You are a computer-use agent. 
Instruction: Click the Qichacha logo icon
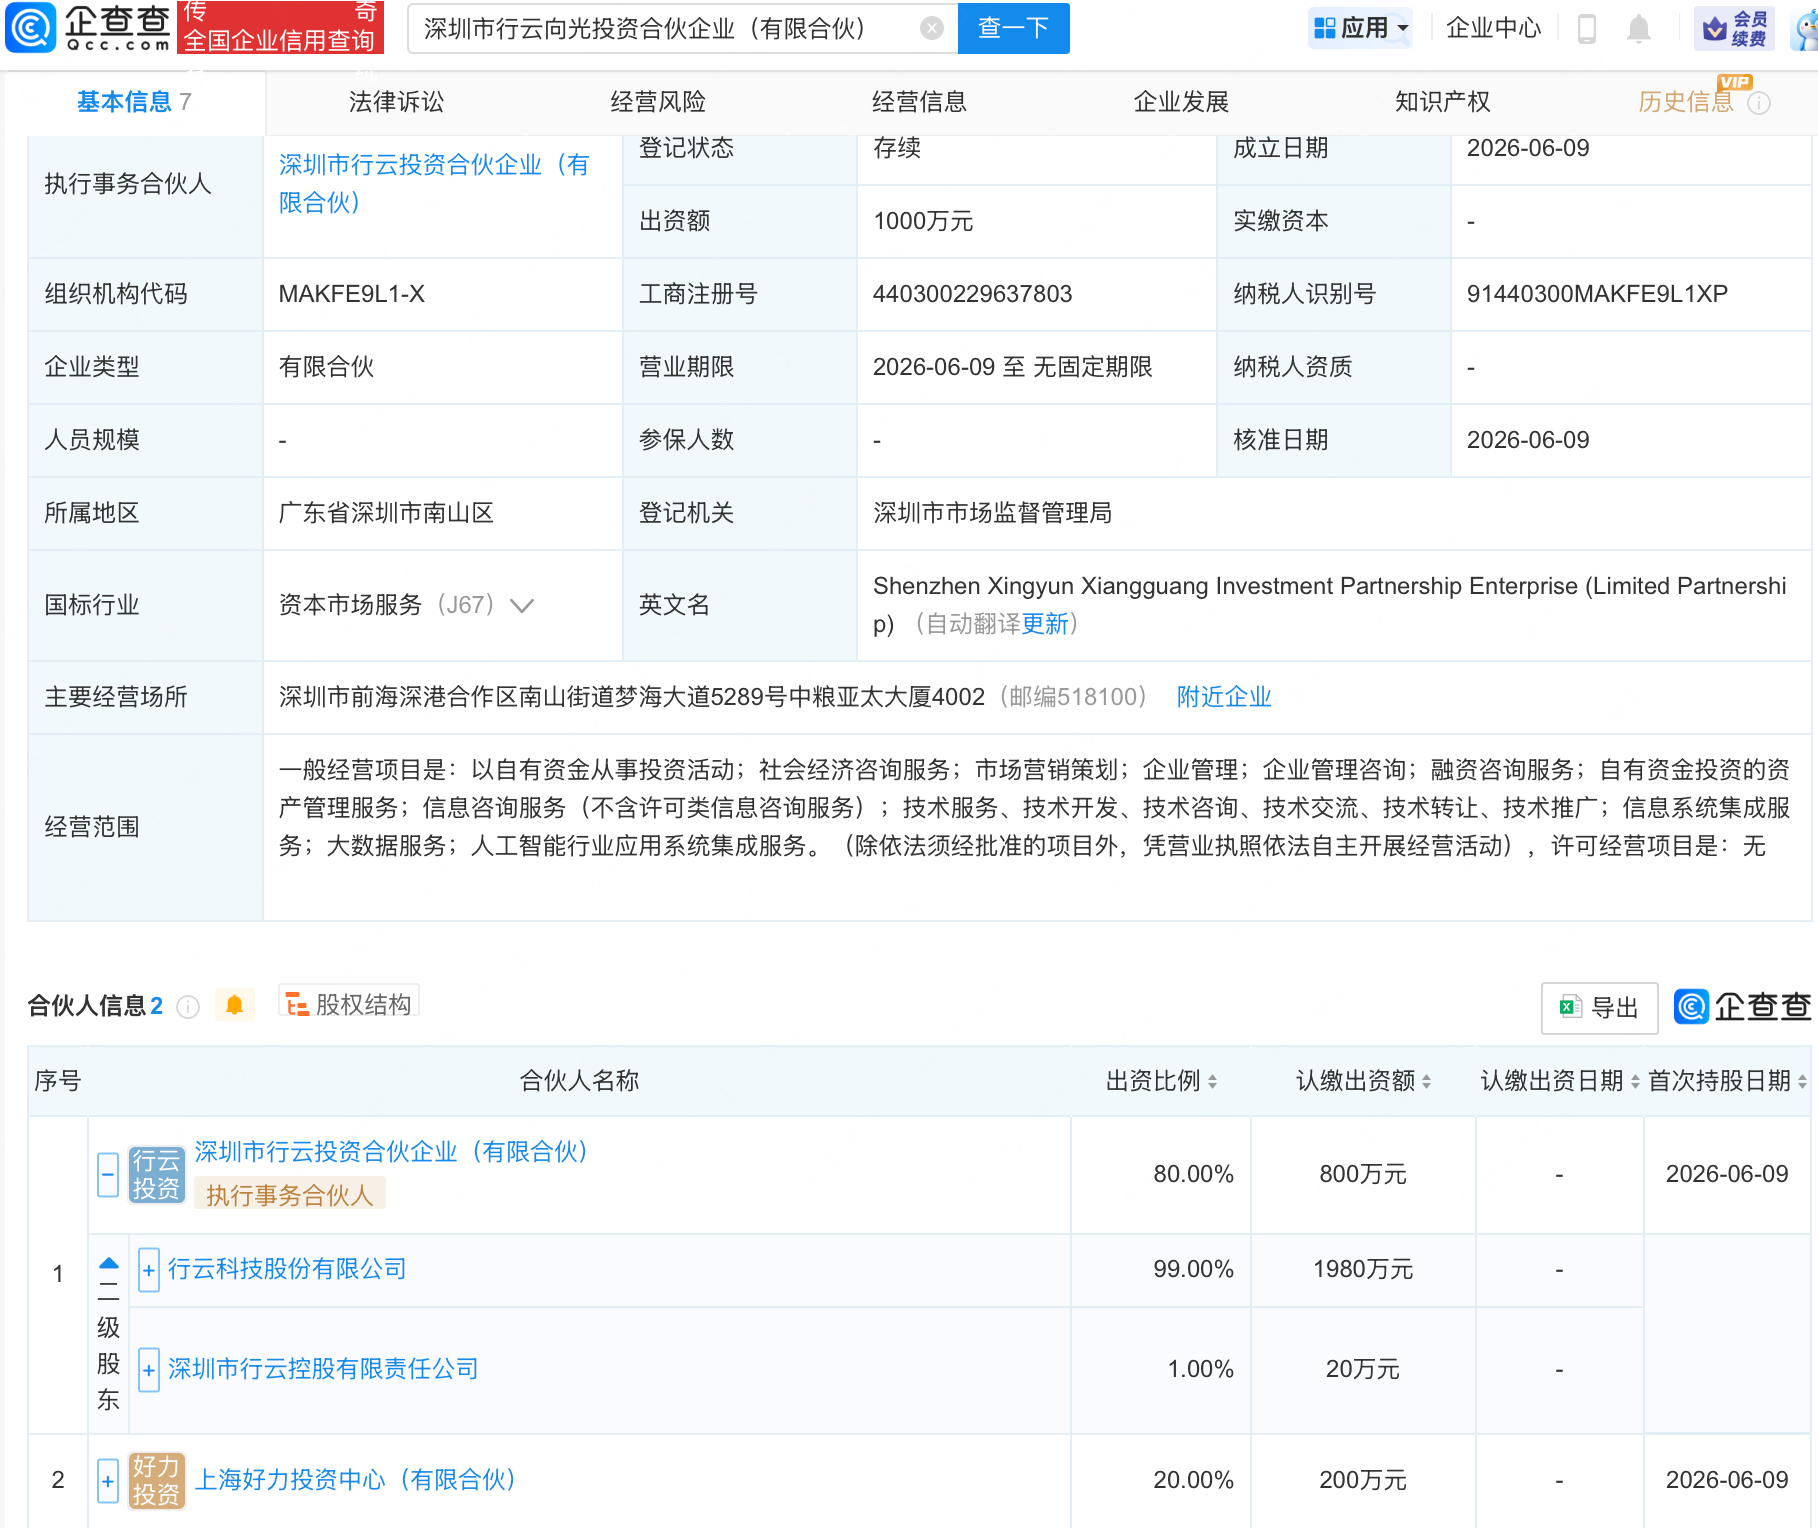pyautogui.click(x=30, y=27)
